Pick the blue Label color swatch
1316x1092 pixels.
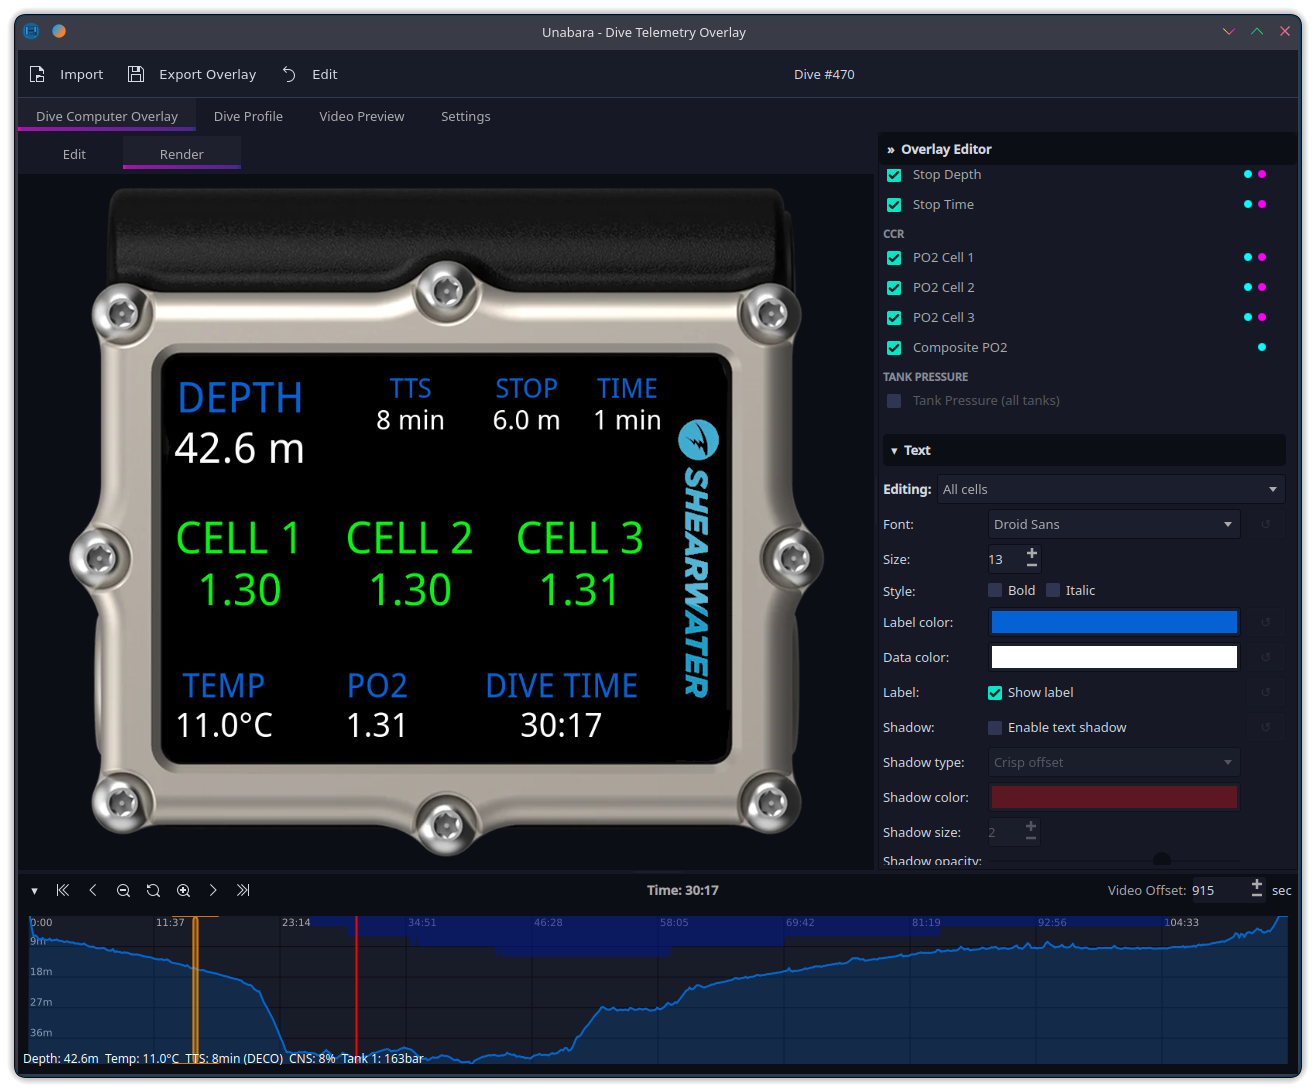1114,622
